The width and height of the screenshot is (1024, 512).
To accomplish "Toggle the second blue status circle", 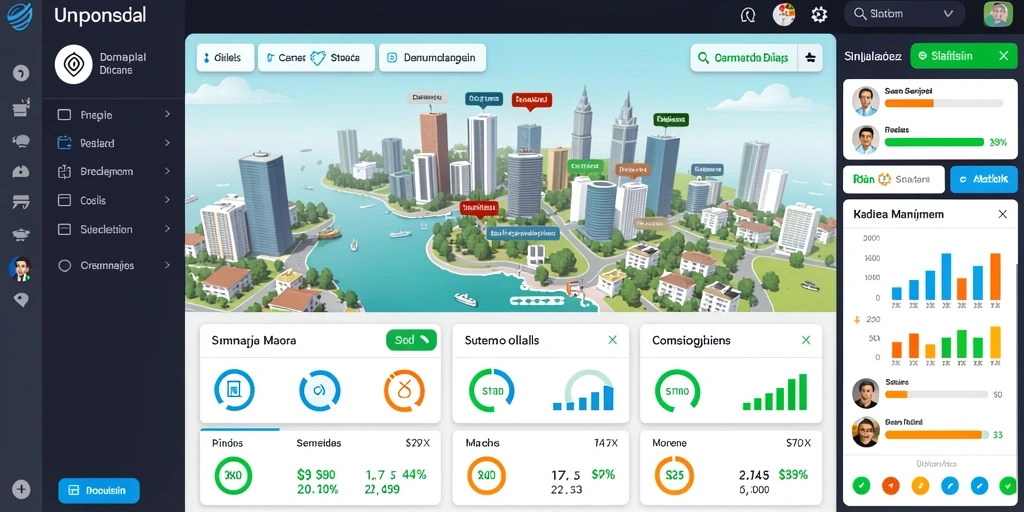I will click(980, 485).
